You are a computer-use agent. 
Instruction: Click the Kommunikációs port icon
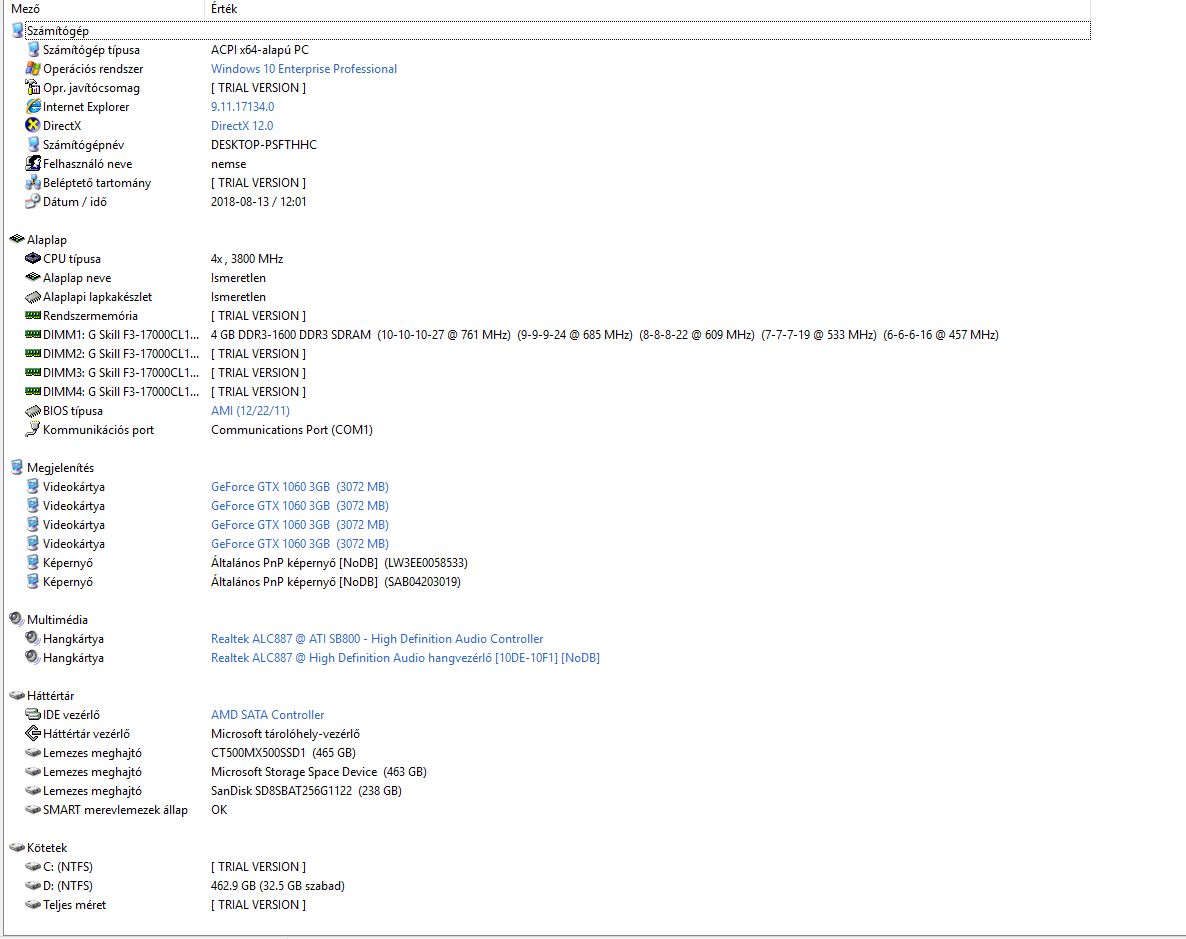point(33,429)
